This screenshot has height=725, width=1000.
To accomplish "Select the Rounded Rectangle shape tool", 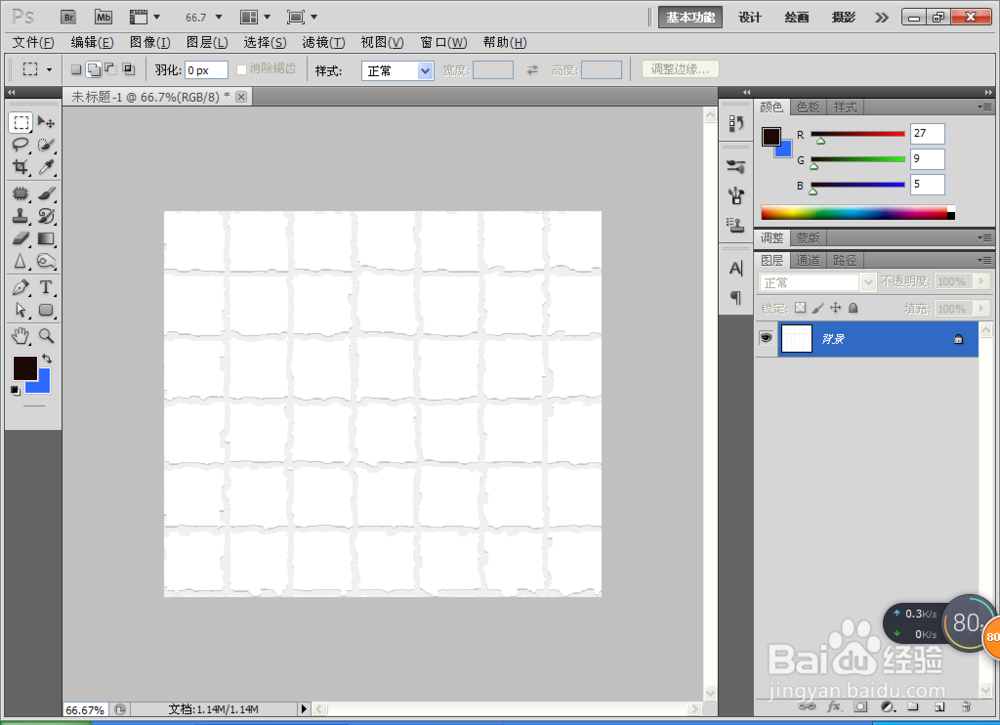I will 46,310.
